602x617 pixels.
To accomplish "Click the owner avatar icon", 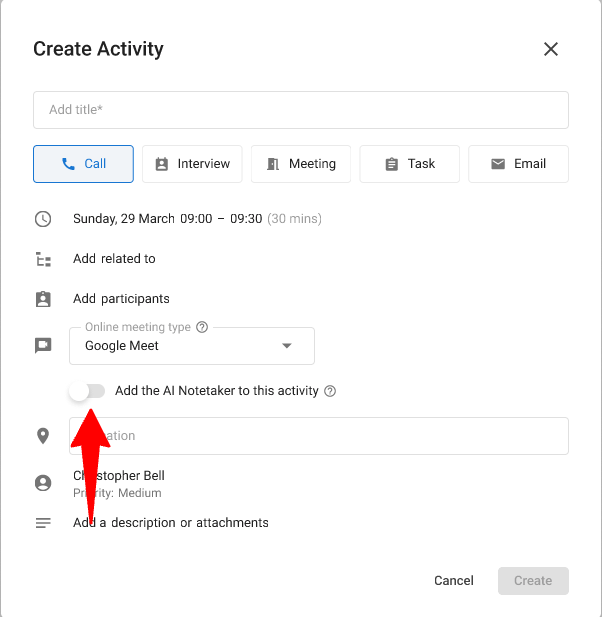I will pyautogui.click(x=43, y=483).
